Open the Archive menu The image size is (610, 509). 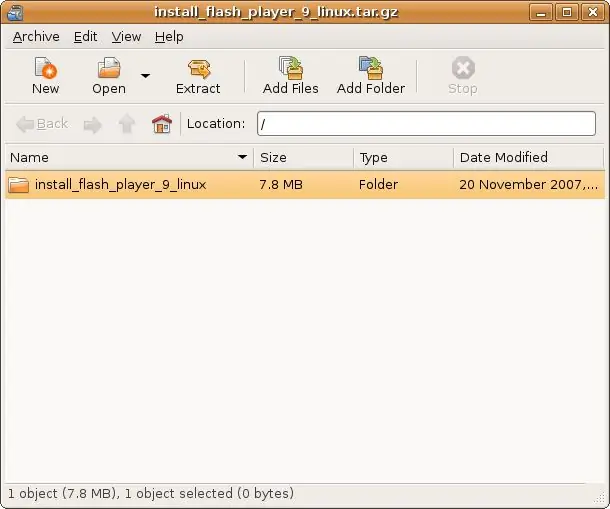point(36,37)
